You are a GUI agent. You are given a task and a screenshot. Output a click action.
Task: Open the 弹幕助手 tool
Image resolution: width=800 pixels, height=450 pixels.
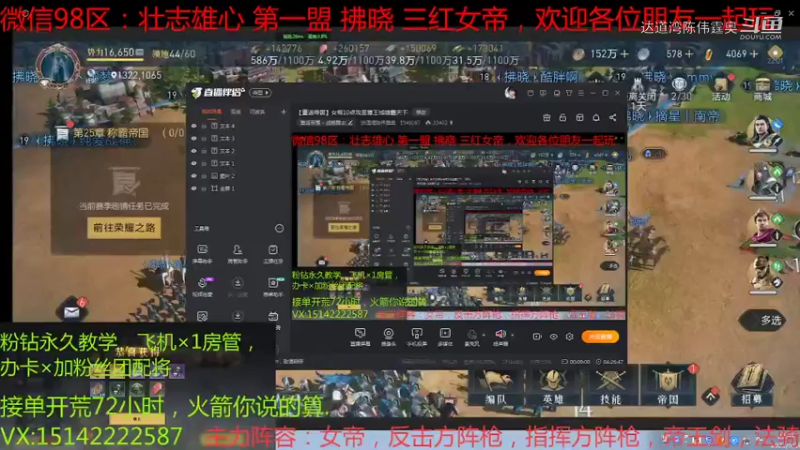pos(203,254)
